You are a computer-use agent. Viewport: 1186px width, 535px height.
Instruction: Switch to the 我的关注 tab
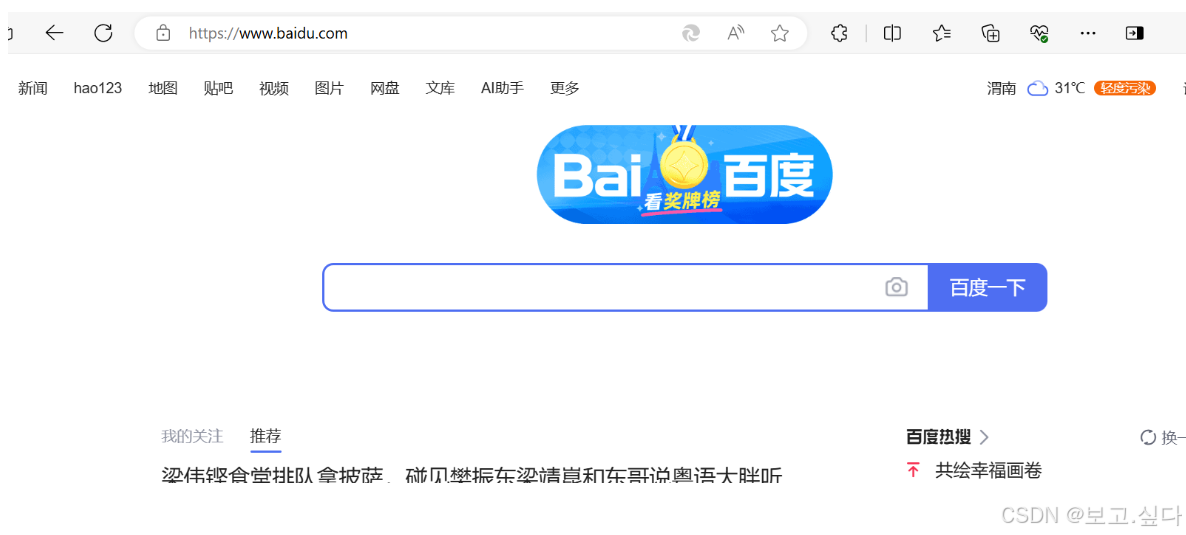[x=192, y=436]
